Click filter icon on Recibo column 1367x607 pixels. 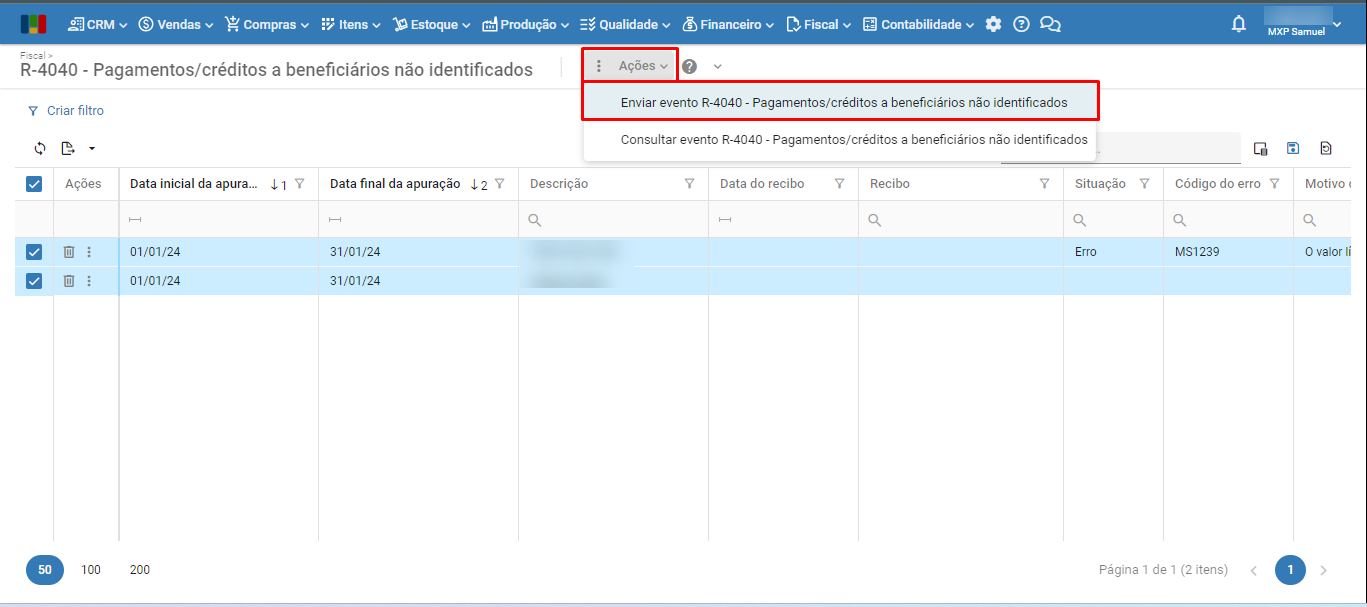tap(1044, 184)
